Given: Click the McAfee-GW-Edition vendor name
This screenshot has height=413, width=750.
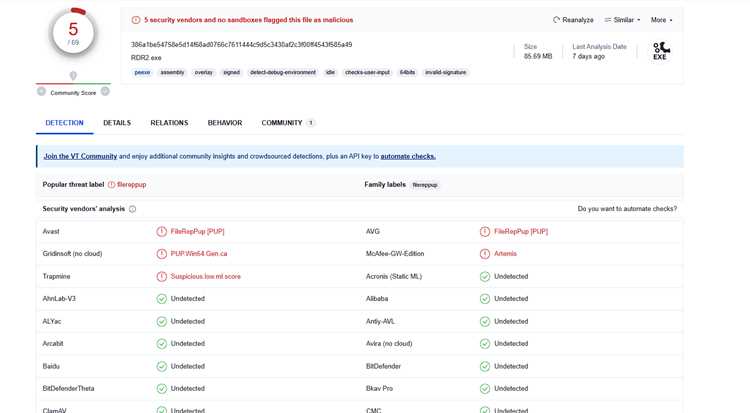Looking at the screenshot, I should pyautogui.click(x=395, y=254).
